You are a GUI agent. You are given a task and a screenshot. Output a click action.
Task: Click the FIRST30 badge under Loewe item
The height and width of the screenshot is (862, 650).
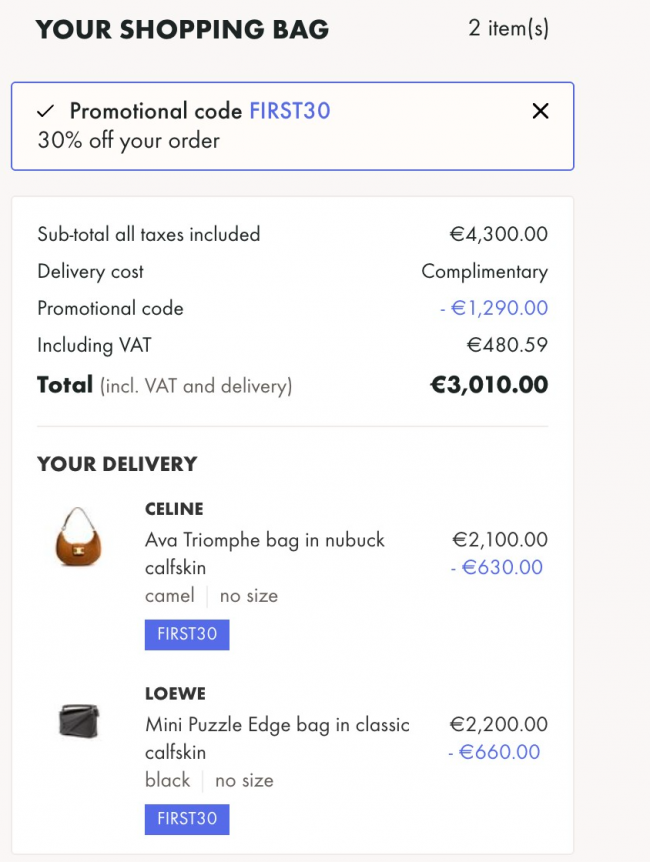[x=187, y=819]
